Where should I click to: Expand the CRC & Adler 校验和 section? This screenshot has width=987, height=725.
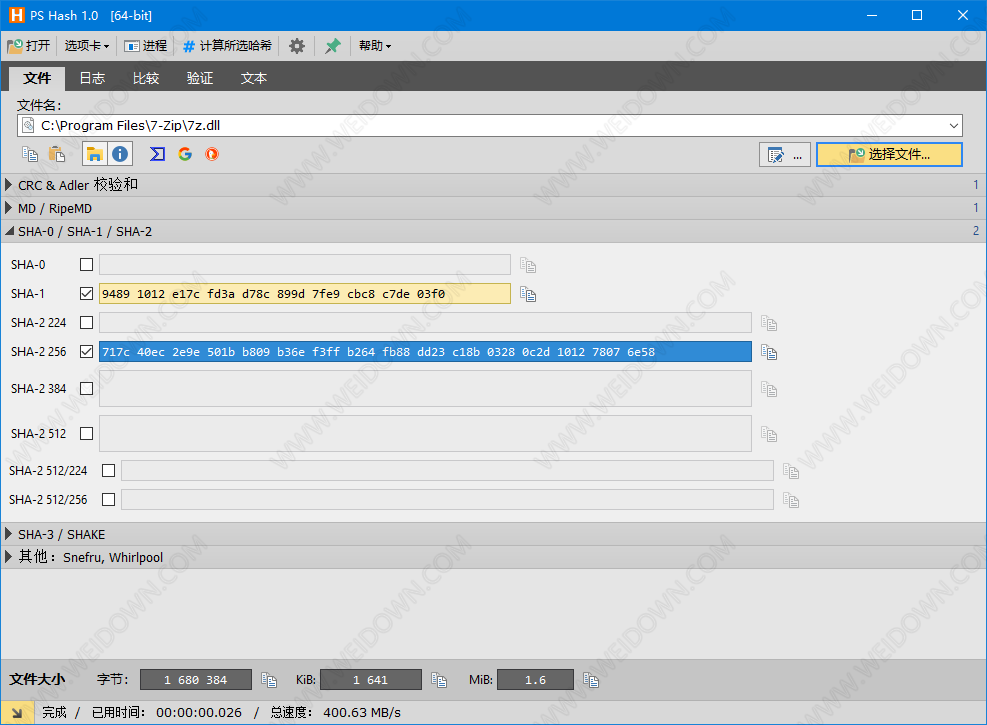point(494,185)
